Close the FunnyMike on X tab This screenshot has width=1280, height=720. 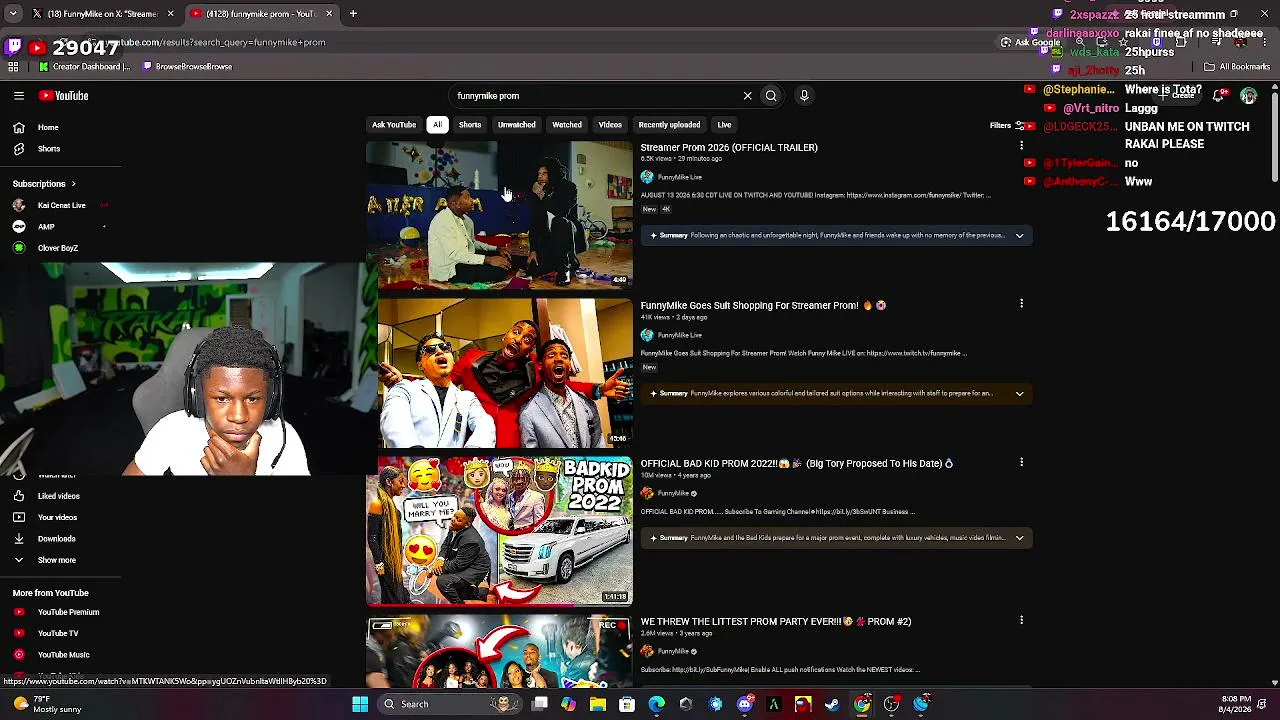[170, 14]
